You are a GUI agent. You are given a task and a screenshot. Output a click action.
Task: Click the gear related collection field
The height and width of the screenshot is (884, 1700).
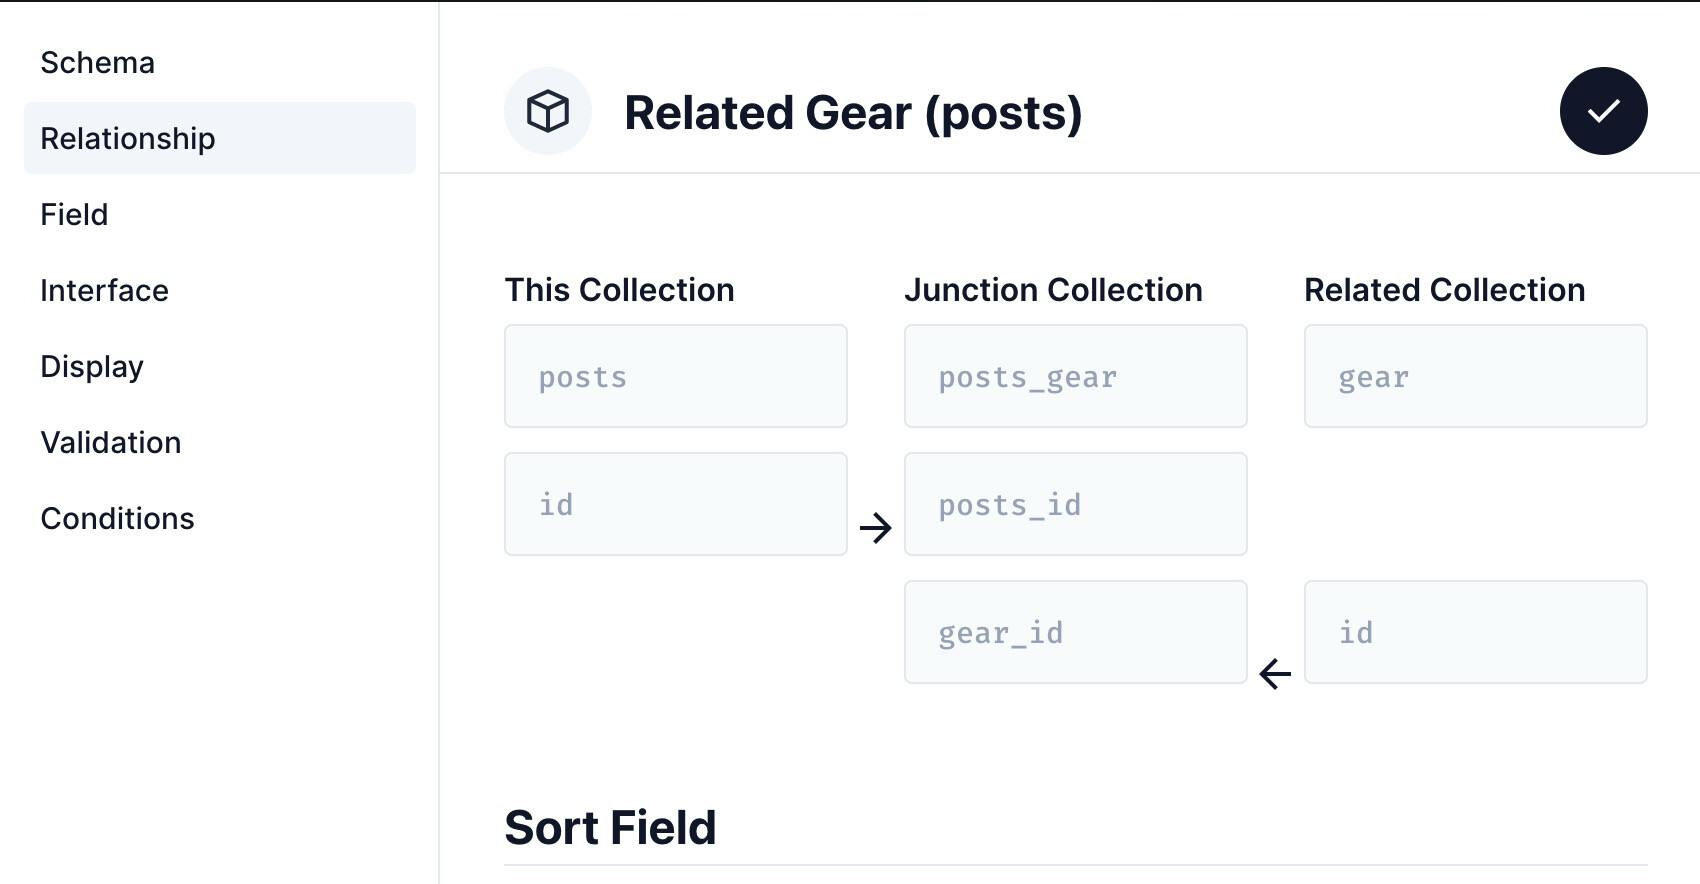(x=1475, y=376)
